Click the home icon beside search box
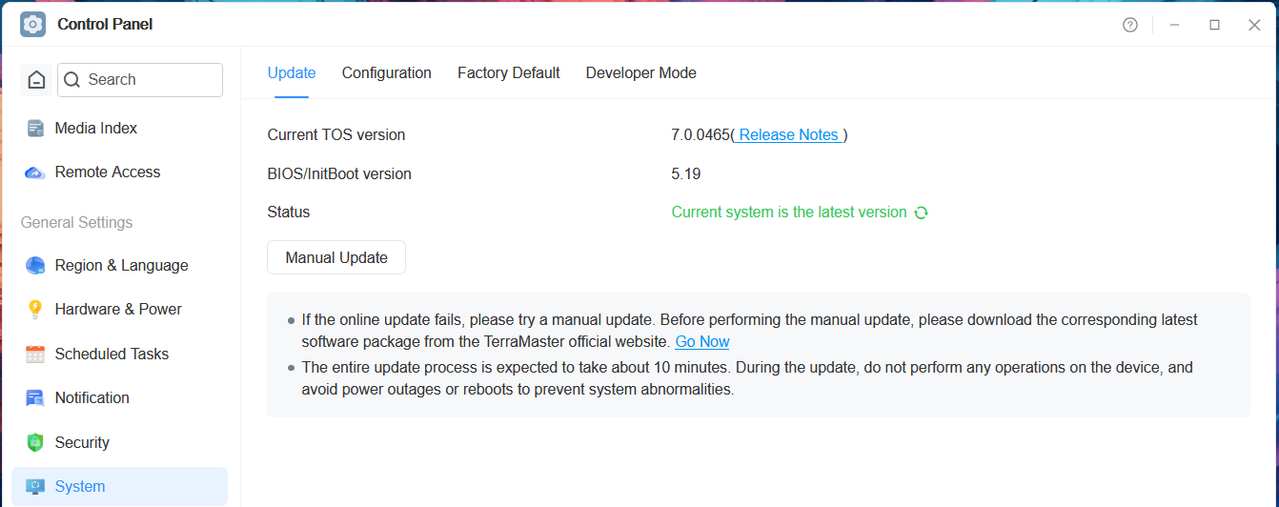This screenshot has height=507, width=1279. [37, 80]
